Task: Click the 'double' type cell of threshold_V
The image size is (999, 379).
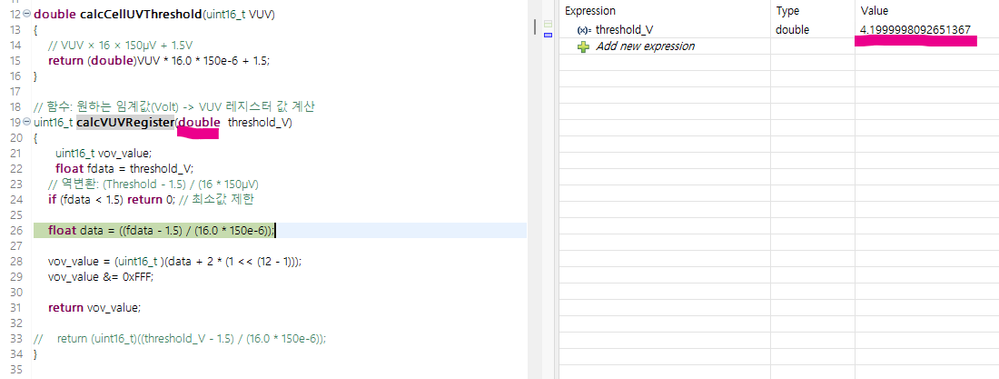Action: [793, 30]
